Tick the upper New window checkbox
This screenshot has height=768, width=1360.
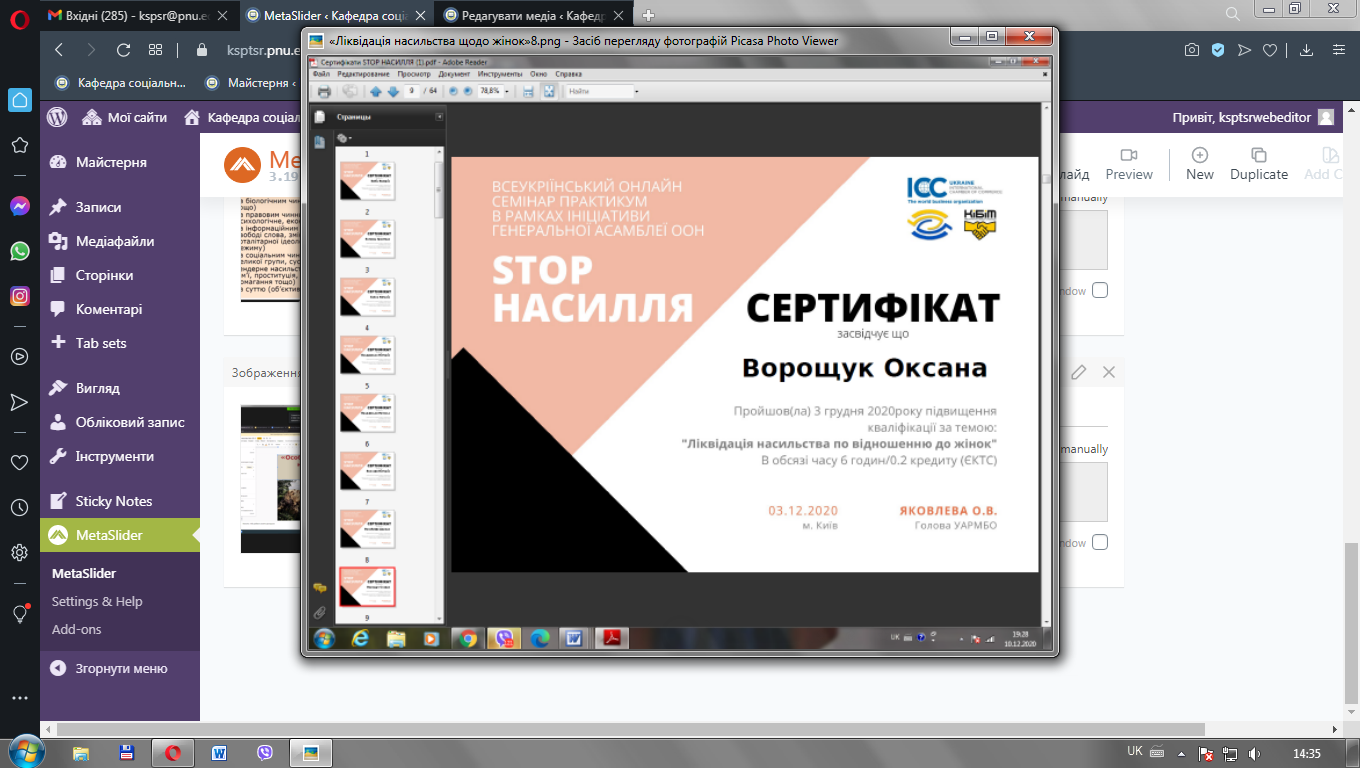[1100, 290]
